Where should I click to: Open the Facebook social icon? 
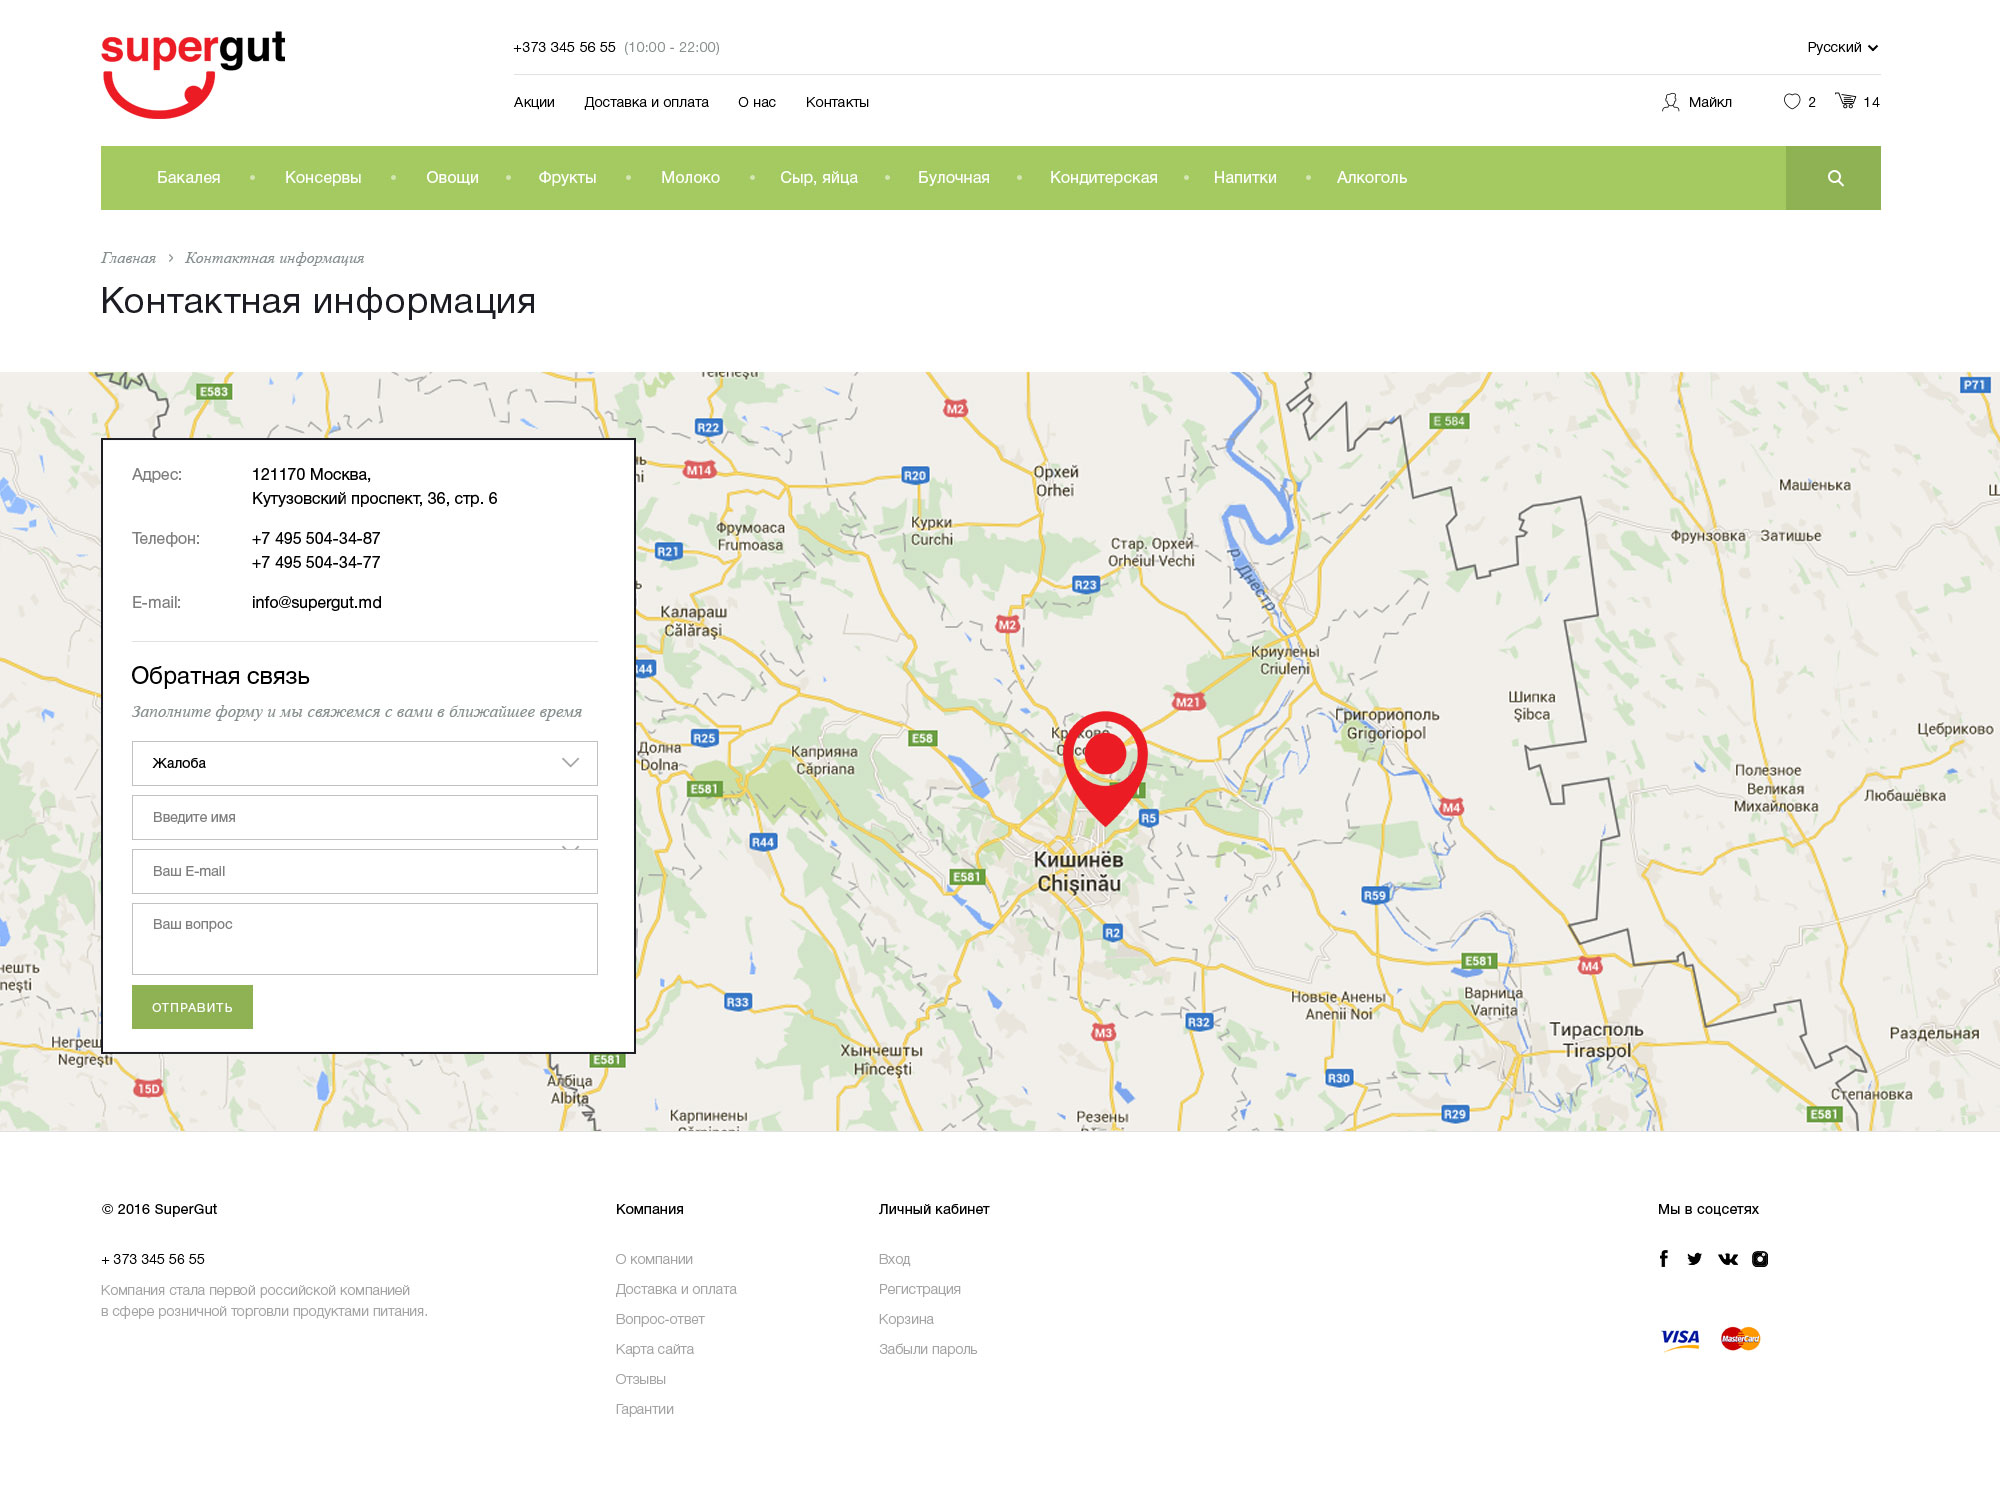tap(1664, 1259)
